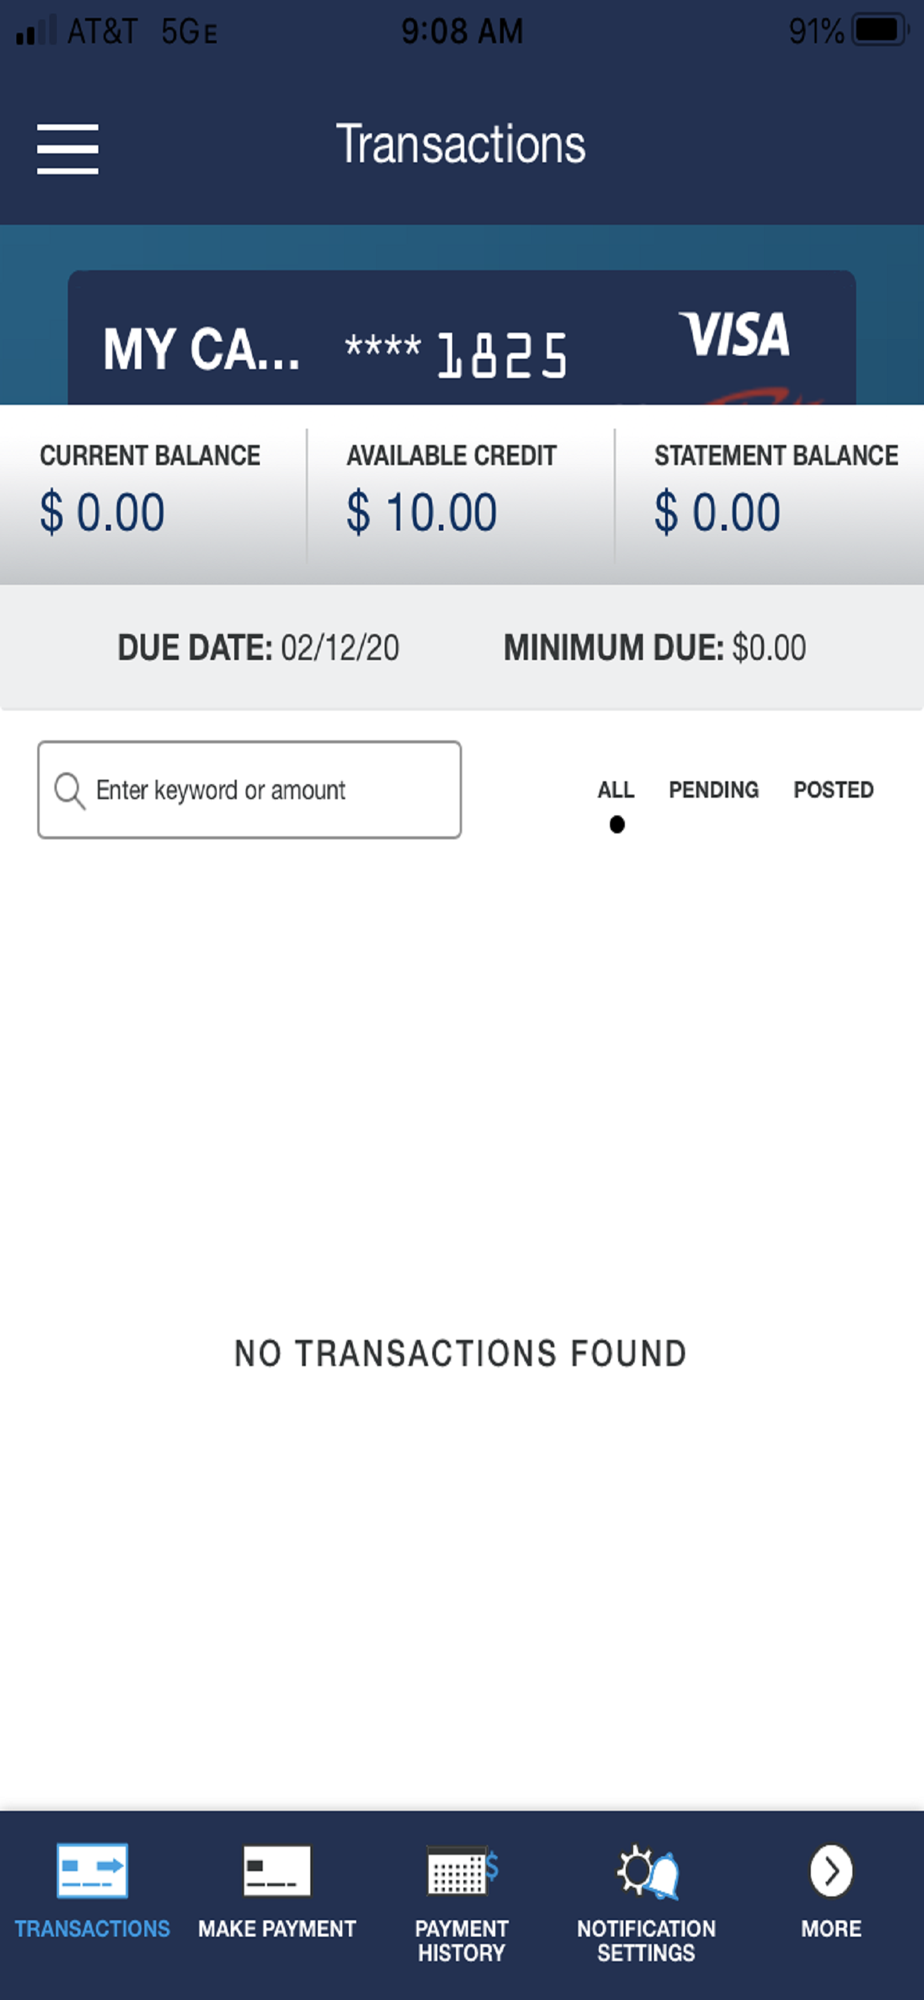Check battery indicator in status bar

pyautogui.click(x=880, y=30)
